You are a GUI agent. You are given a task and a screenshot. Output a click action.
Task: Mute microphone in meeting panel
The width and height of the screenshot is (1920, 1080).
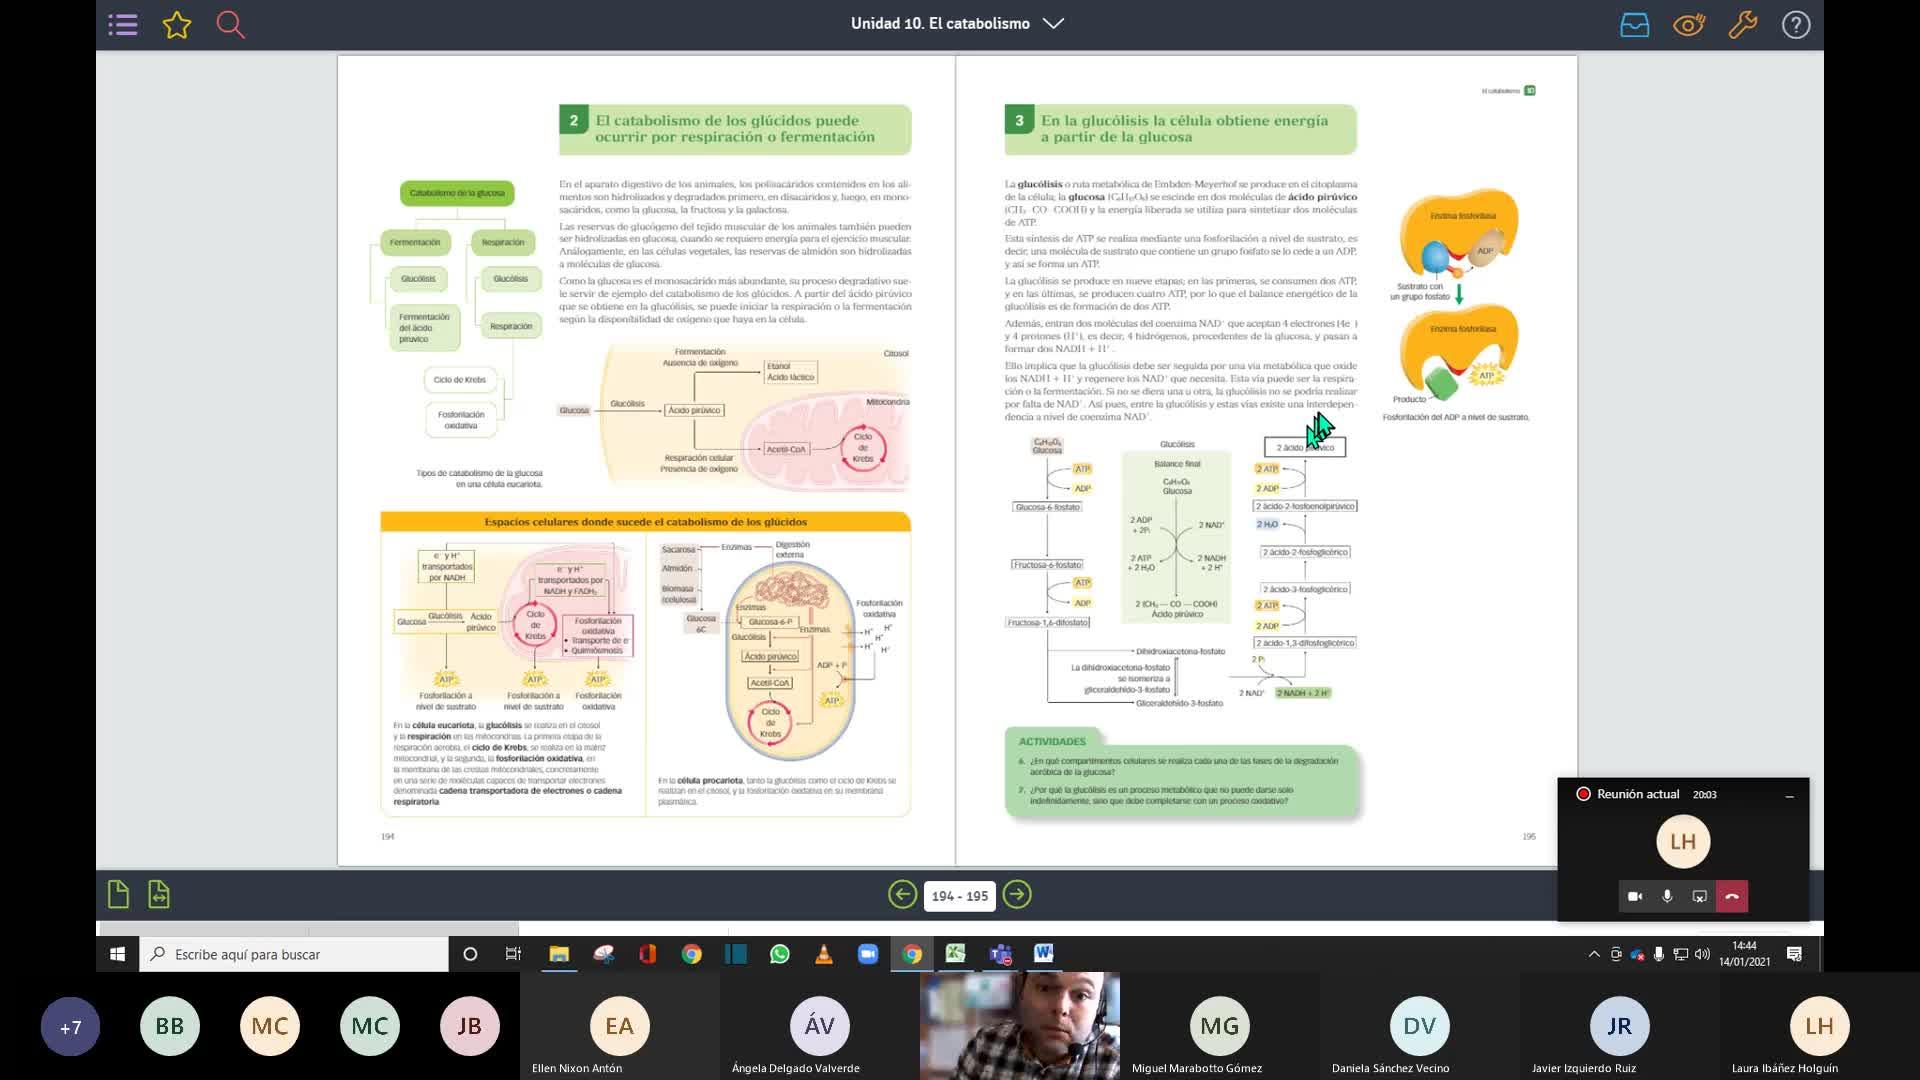coord(1667,896)
